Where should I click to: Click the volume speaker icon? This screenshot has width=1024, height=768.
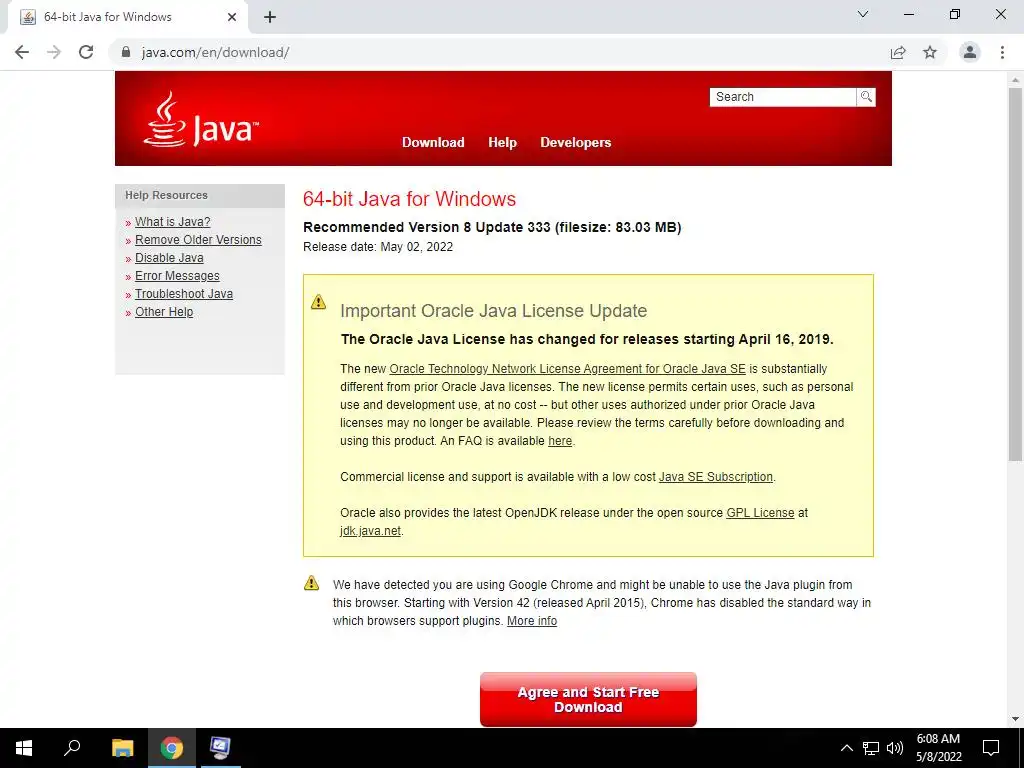(895, 748)
